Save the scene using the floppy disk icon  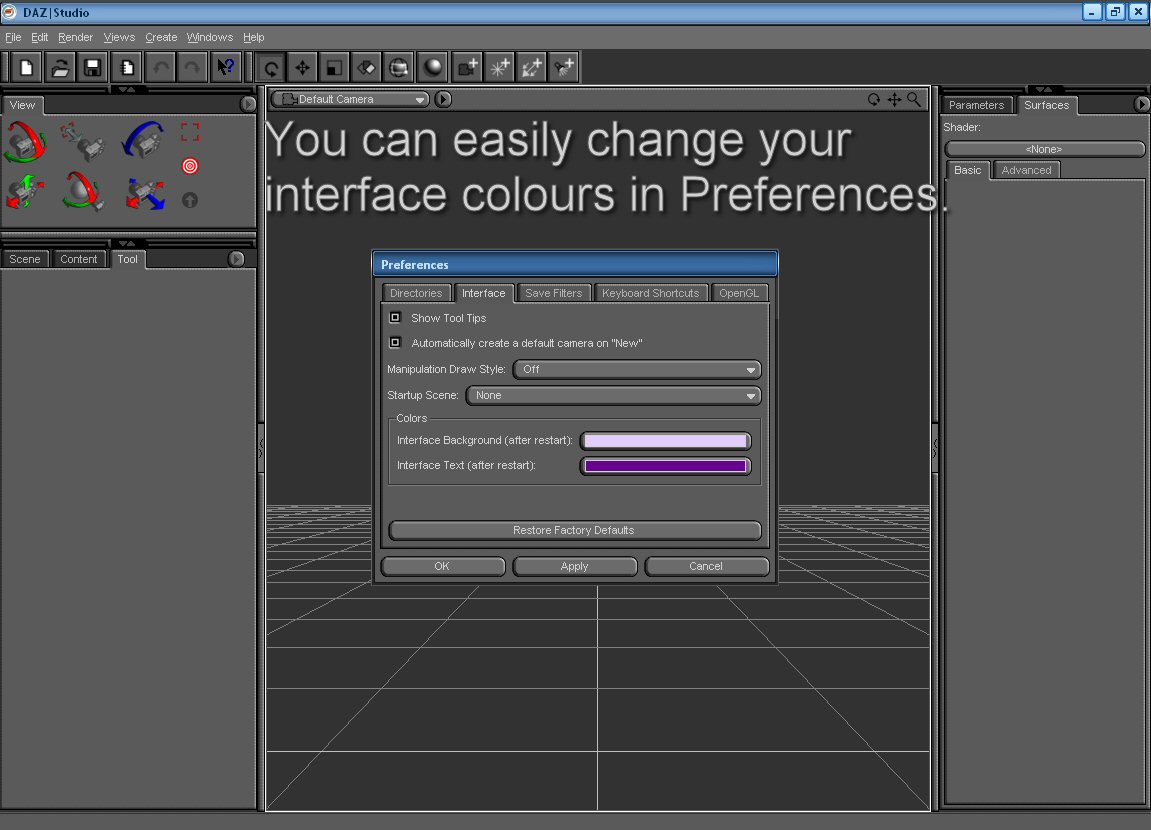pyautogui.click(x=93, y=68)
